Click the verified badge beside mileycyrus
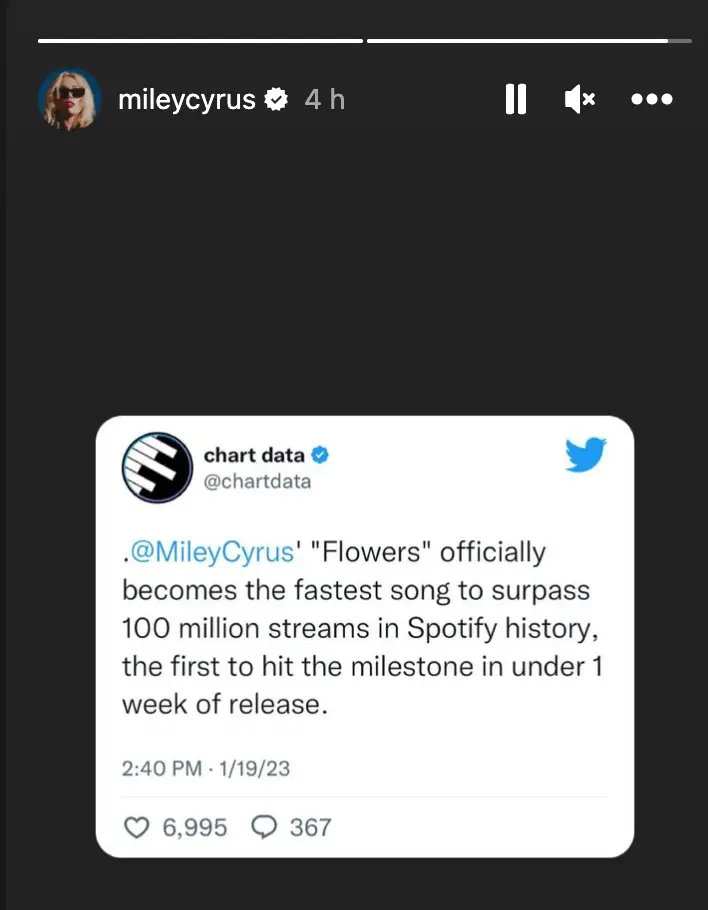The image size is (708, 910). (x=277, y=99)
